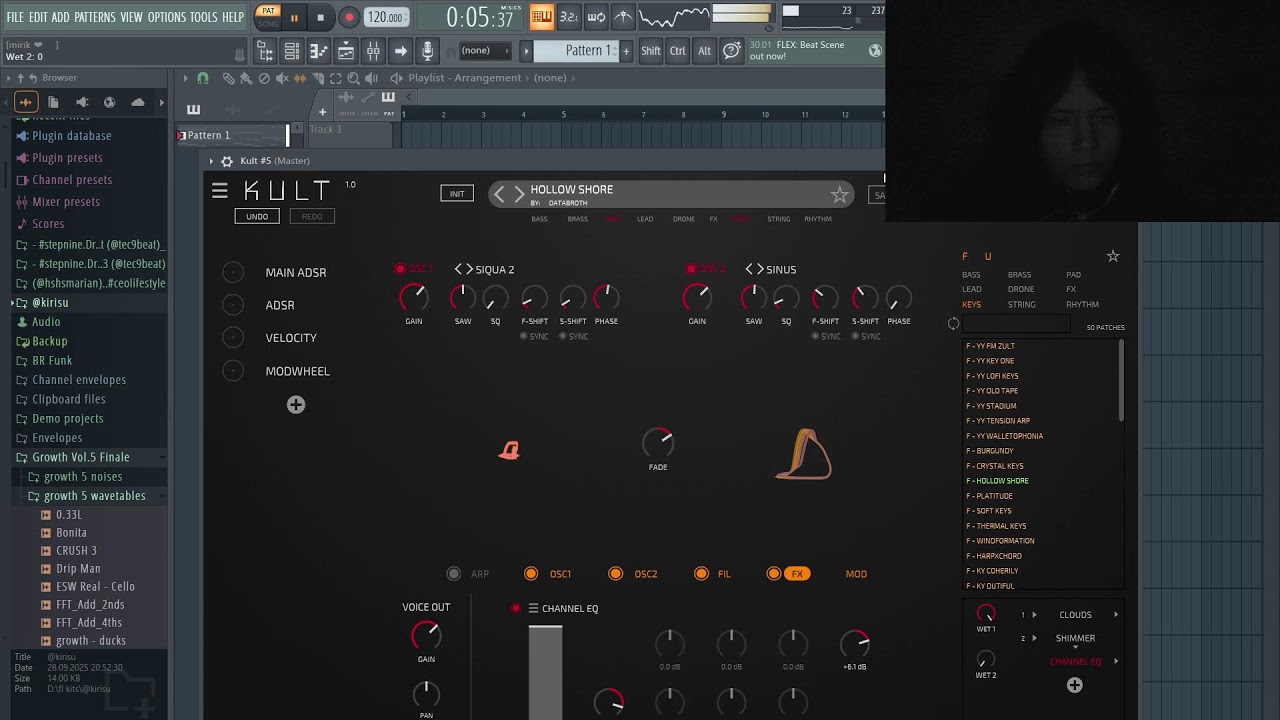Open the channel rack icon

click(x=292, y=51)
